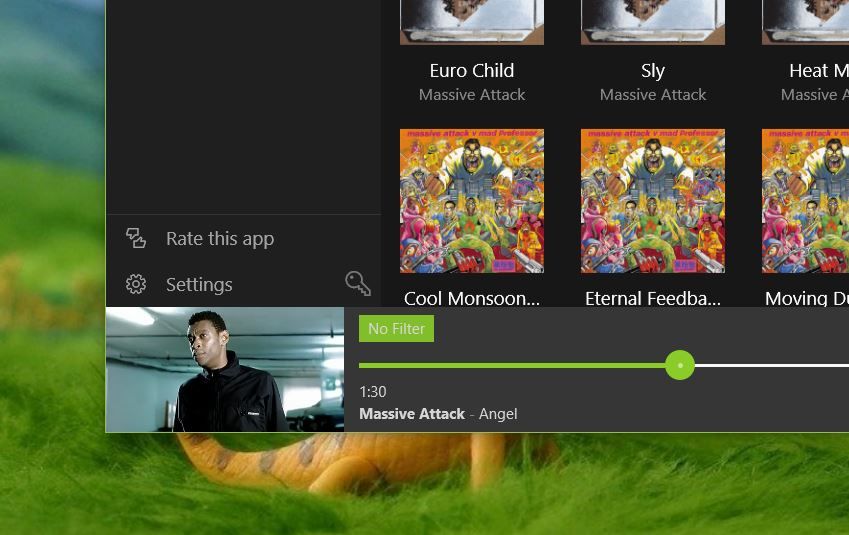Select the Sly album art
The width and height of the screenshot is (849, 535).
(x=652, y=22)
